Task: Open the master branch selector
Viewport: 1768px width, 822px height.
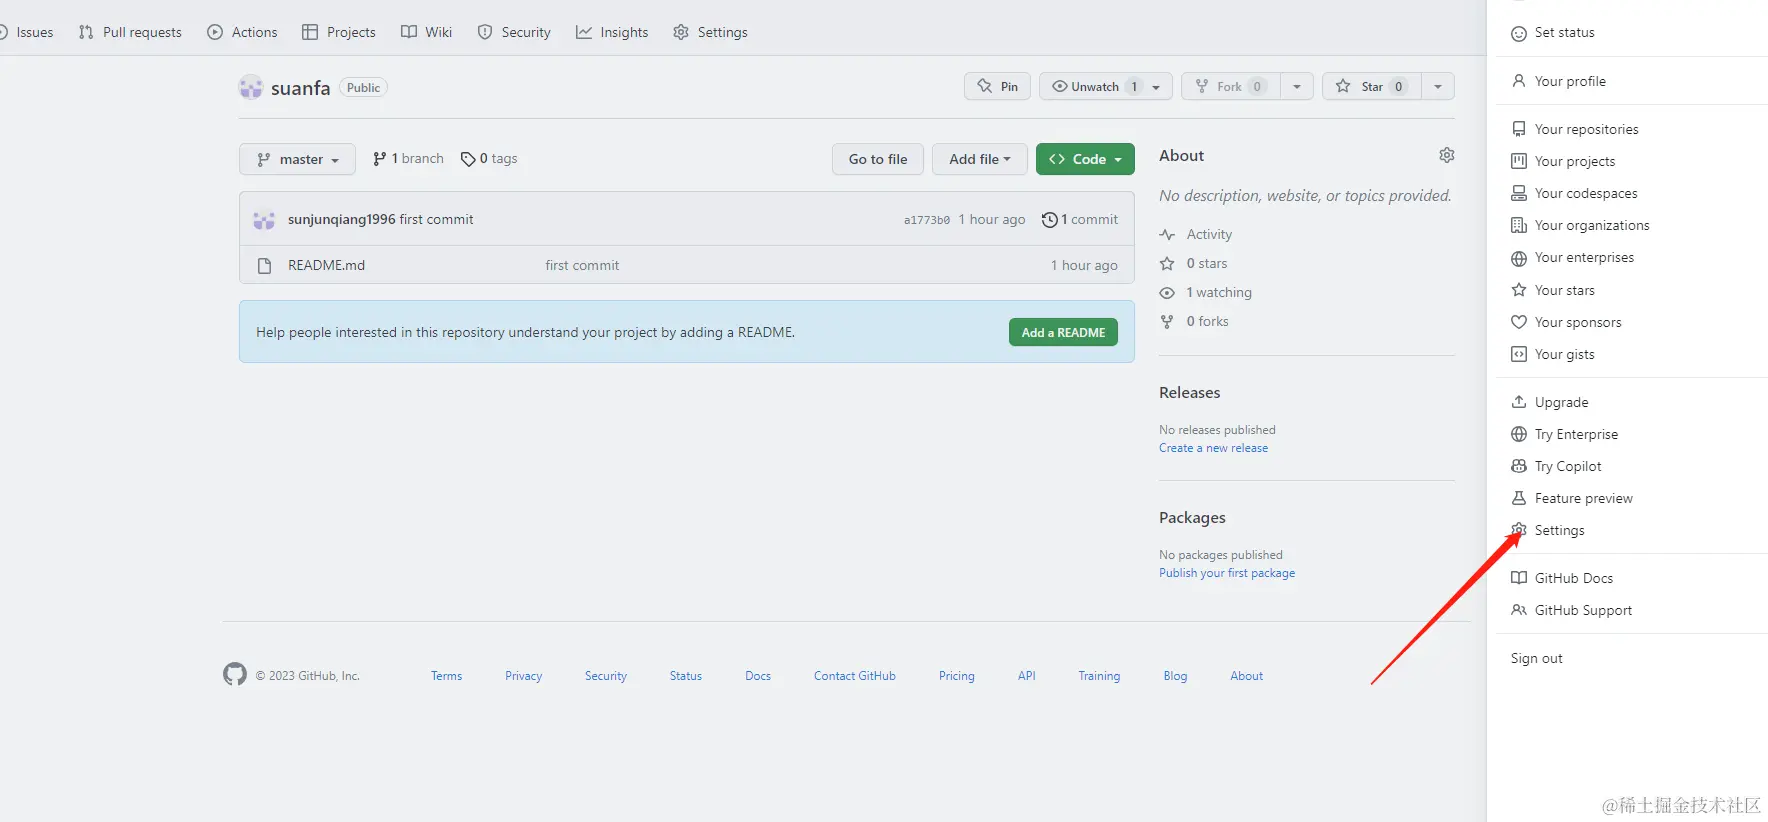Action: pyautogui.click(x=297, y=159)
